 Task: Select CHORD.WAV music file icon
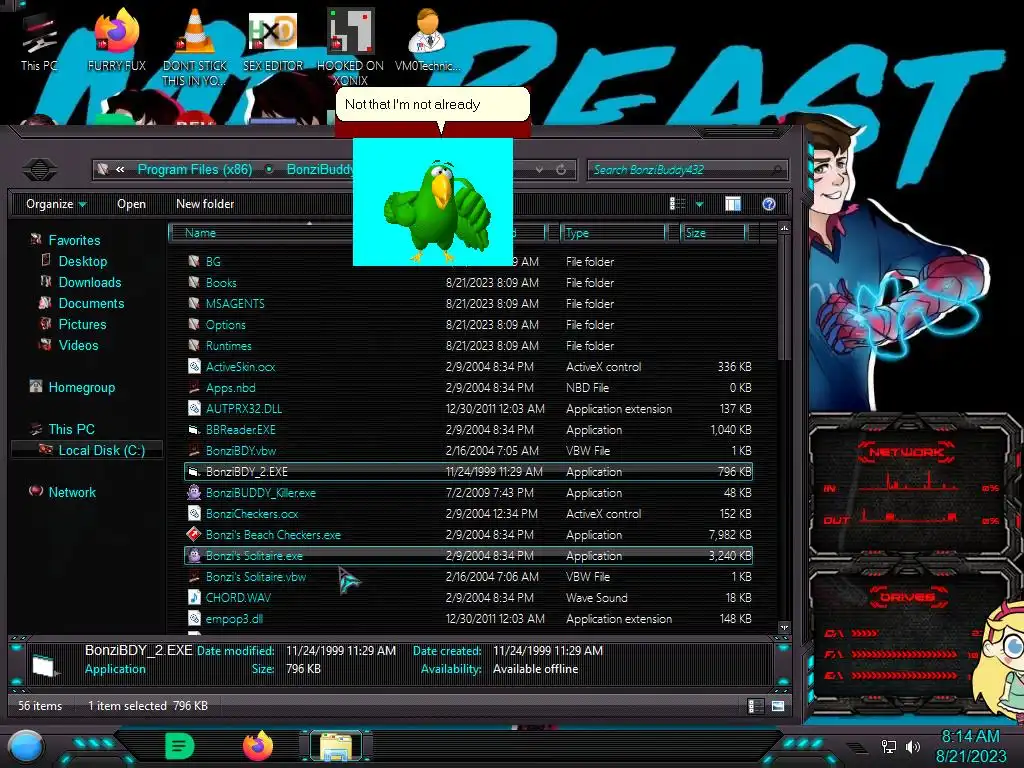(x=194, y=597)
